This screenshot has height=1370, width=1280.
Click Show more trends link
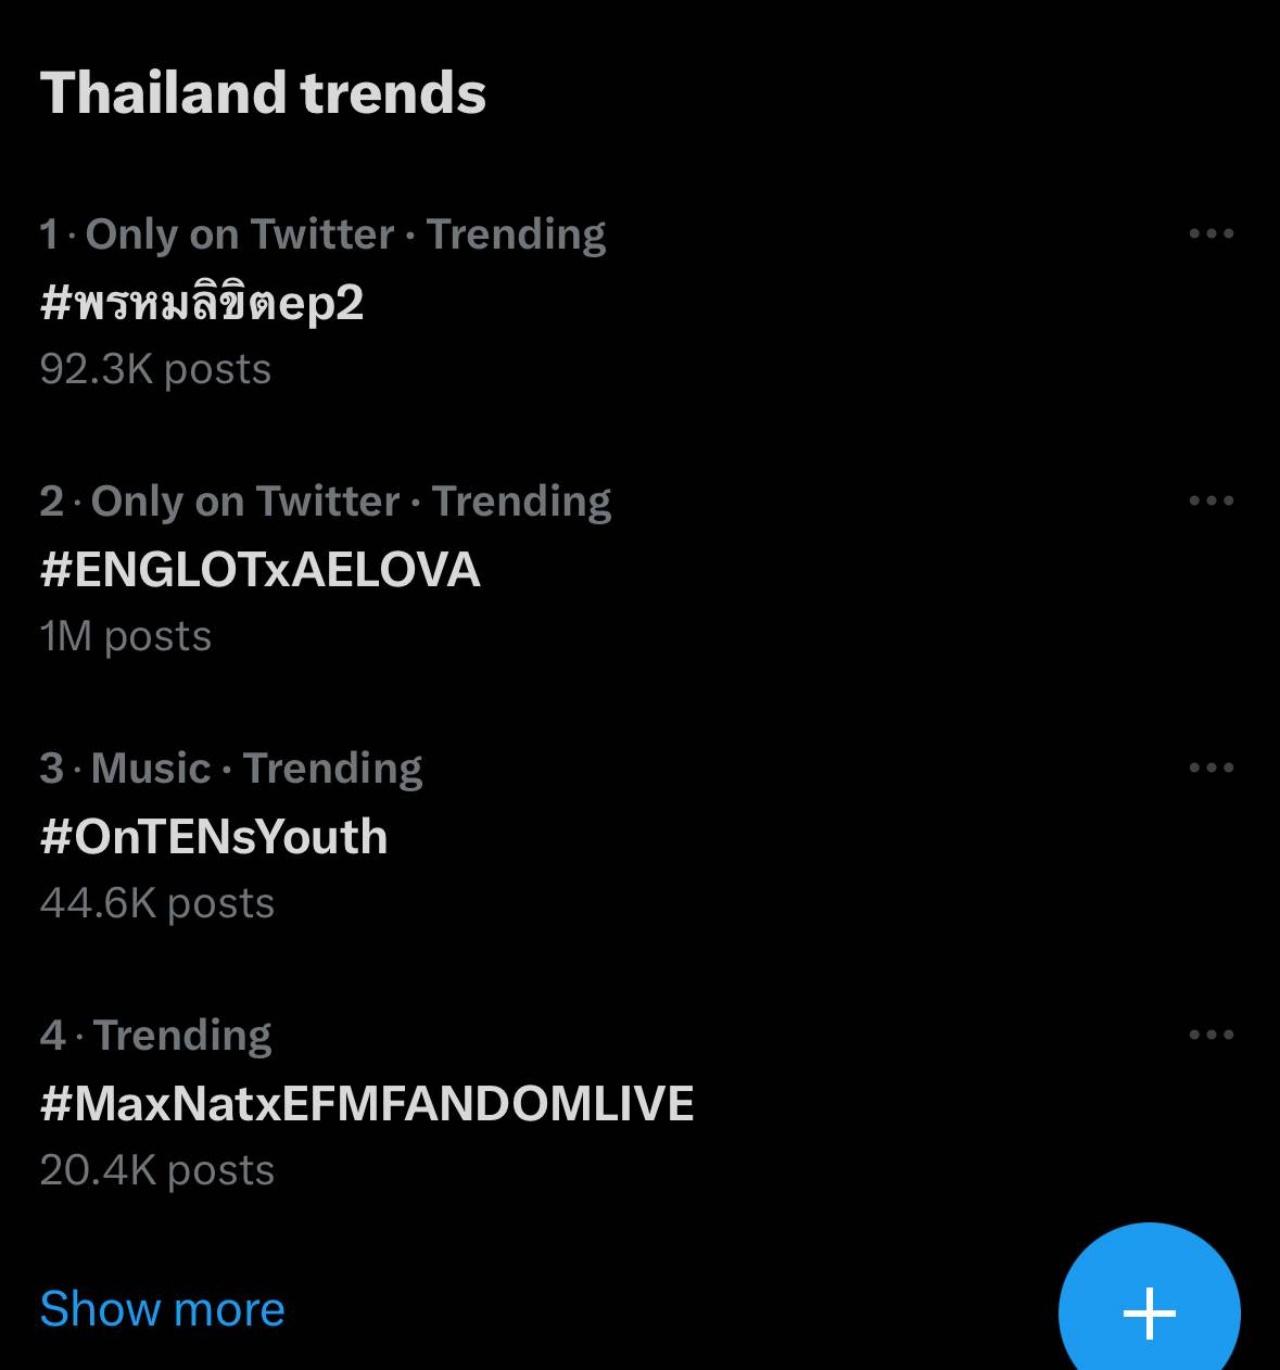[162, 1309]
